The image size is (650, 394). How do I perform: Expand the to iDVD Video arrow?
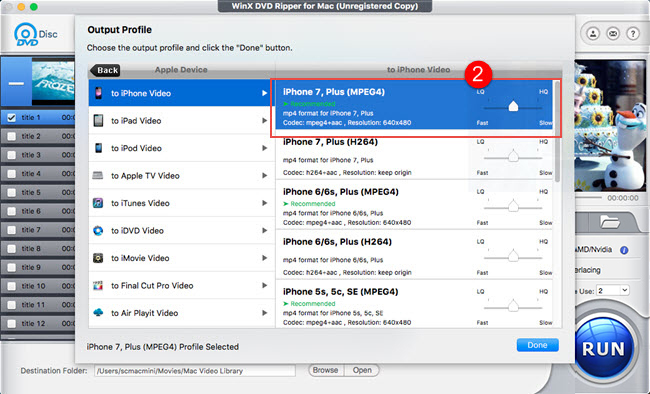[x=264, y=231]
